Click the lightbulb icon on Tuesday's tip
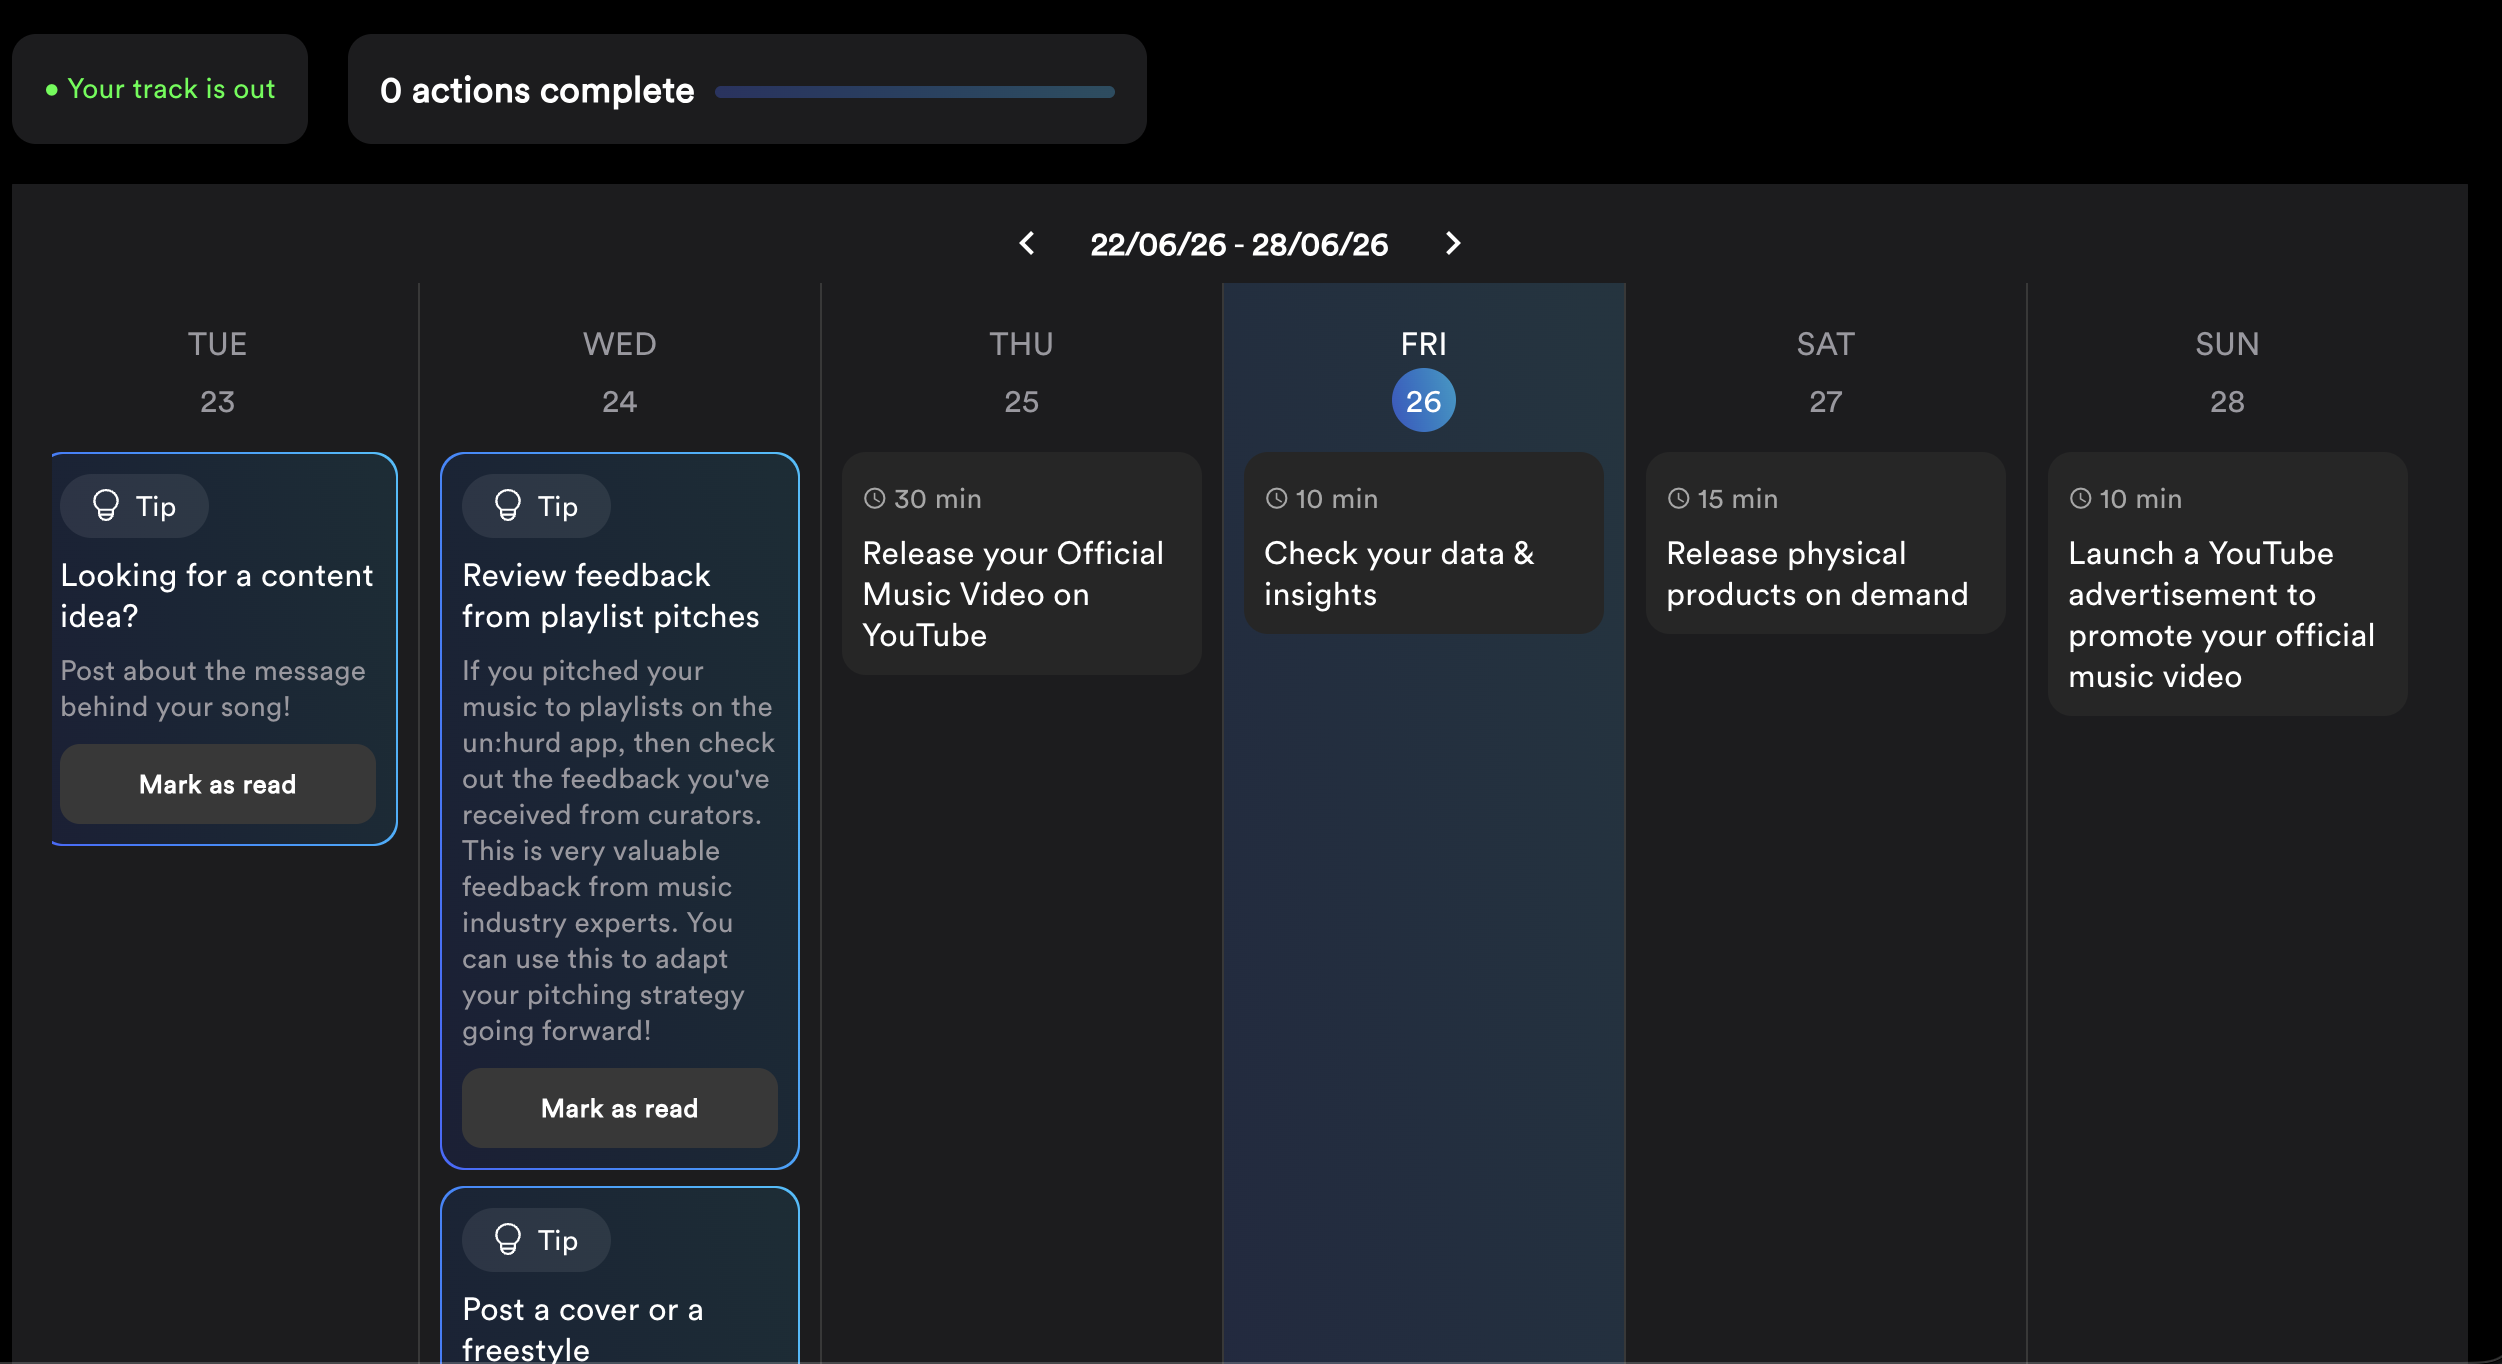The image size is (2502, 1364). point(106,506)
